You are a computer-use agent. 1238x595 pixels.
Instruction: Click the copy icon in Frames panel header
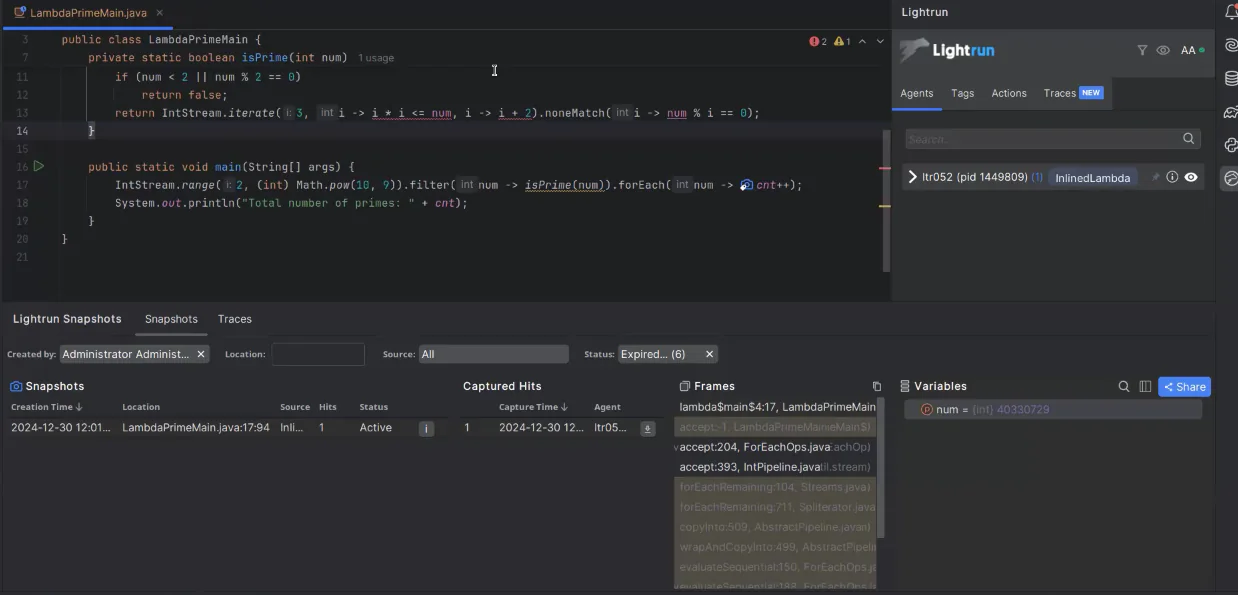point(876,385)
